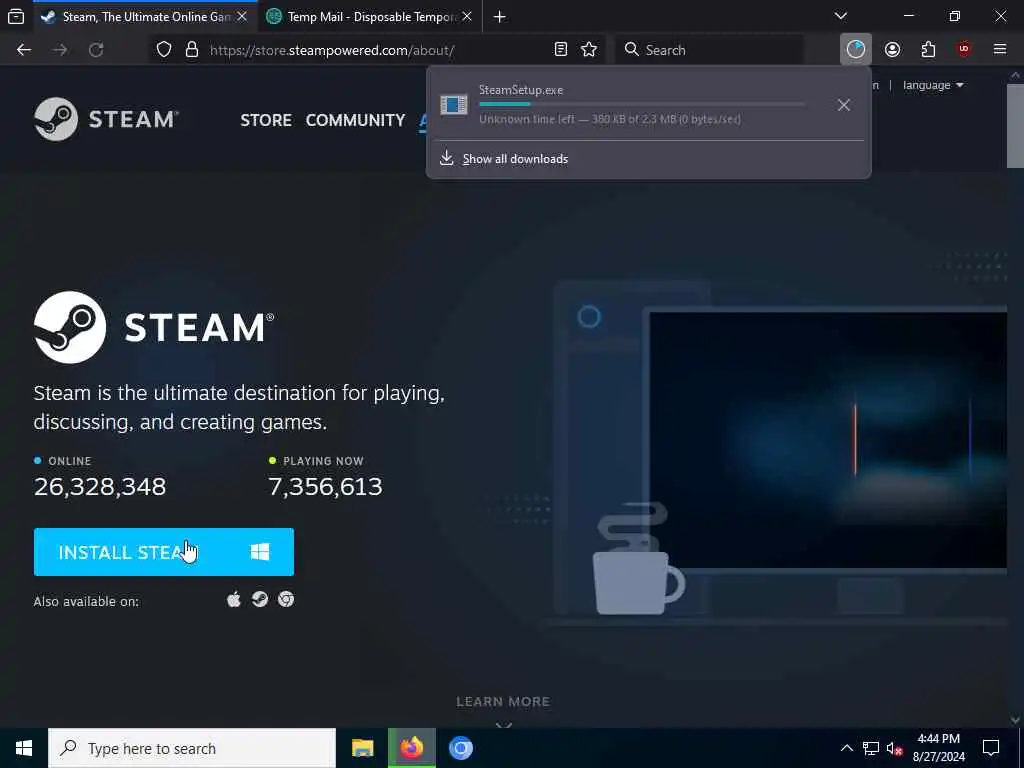Click the playing now count 7,356,613

click(x=325, y=487)
